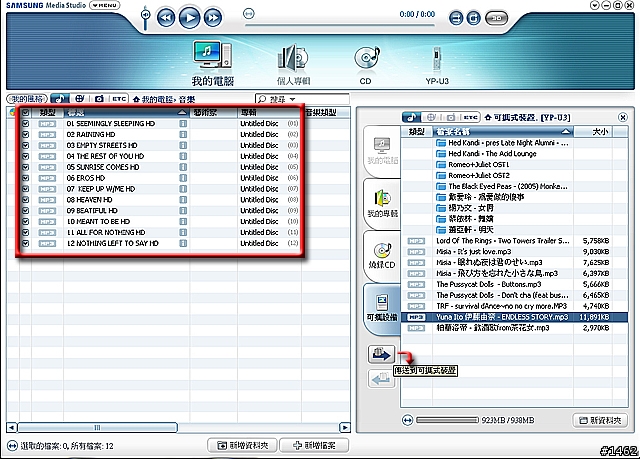The height and width of the screenshot is (459, 640).
Task: Skip to previous track button
Action: point(166,18)
